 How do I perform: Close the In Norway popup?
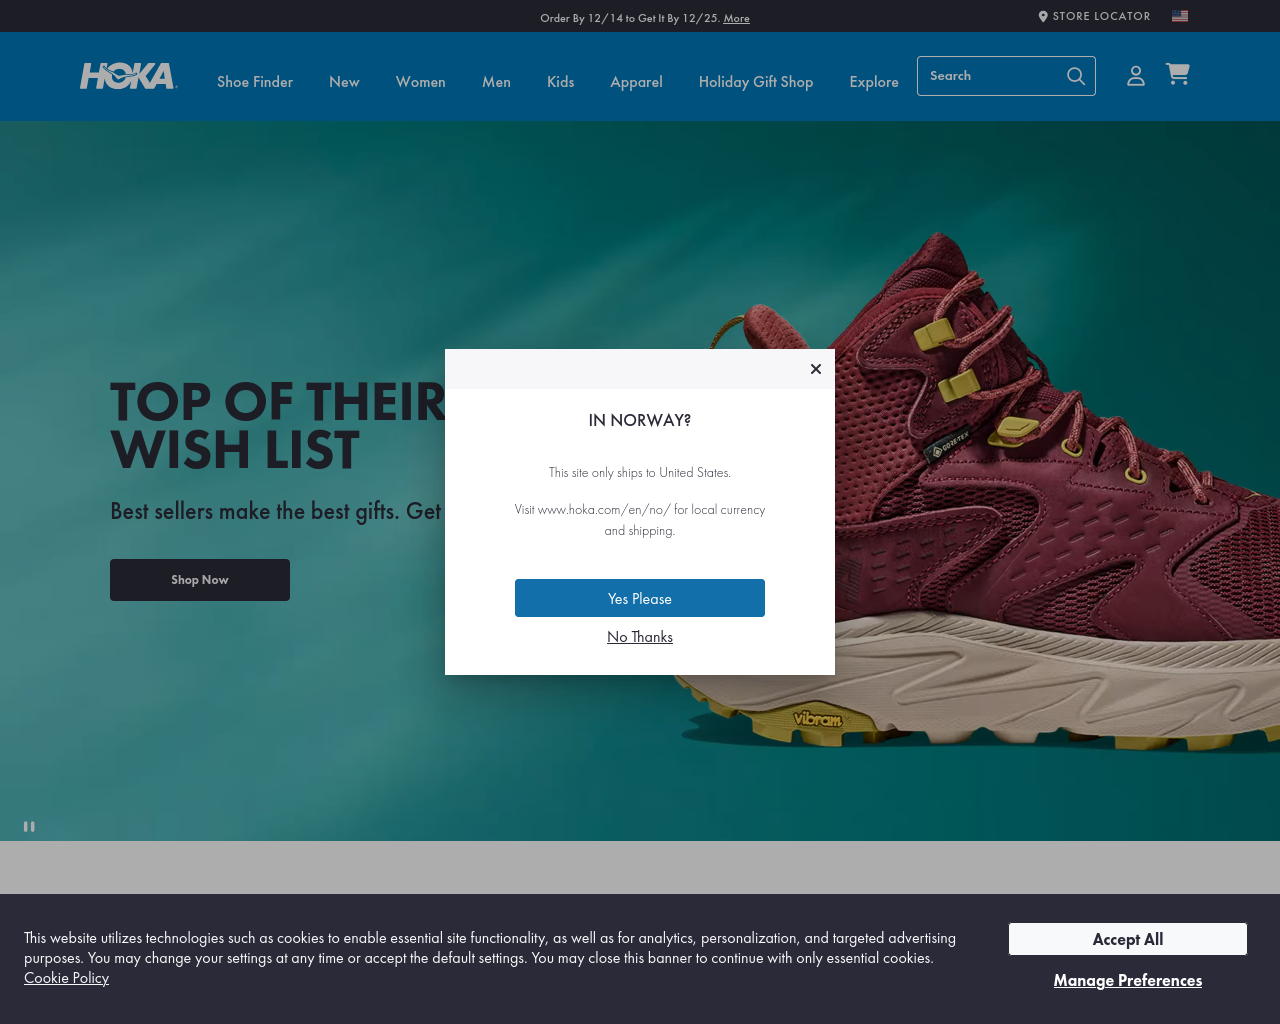(816, 369)
